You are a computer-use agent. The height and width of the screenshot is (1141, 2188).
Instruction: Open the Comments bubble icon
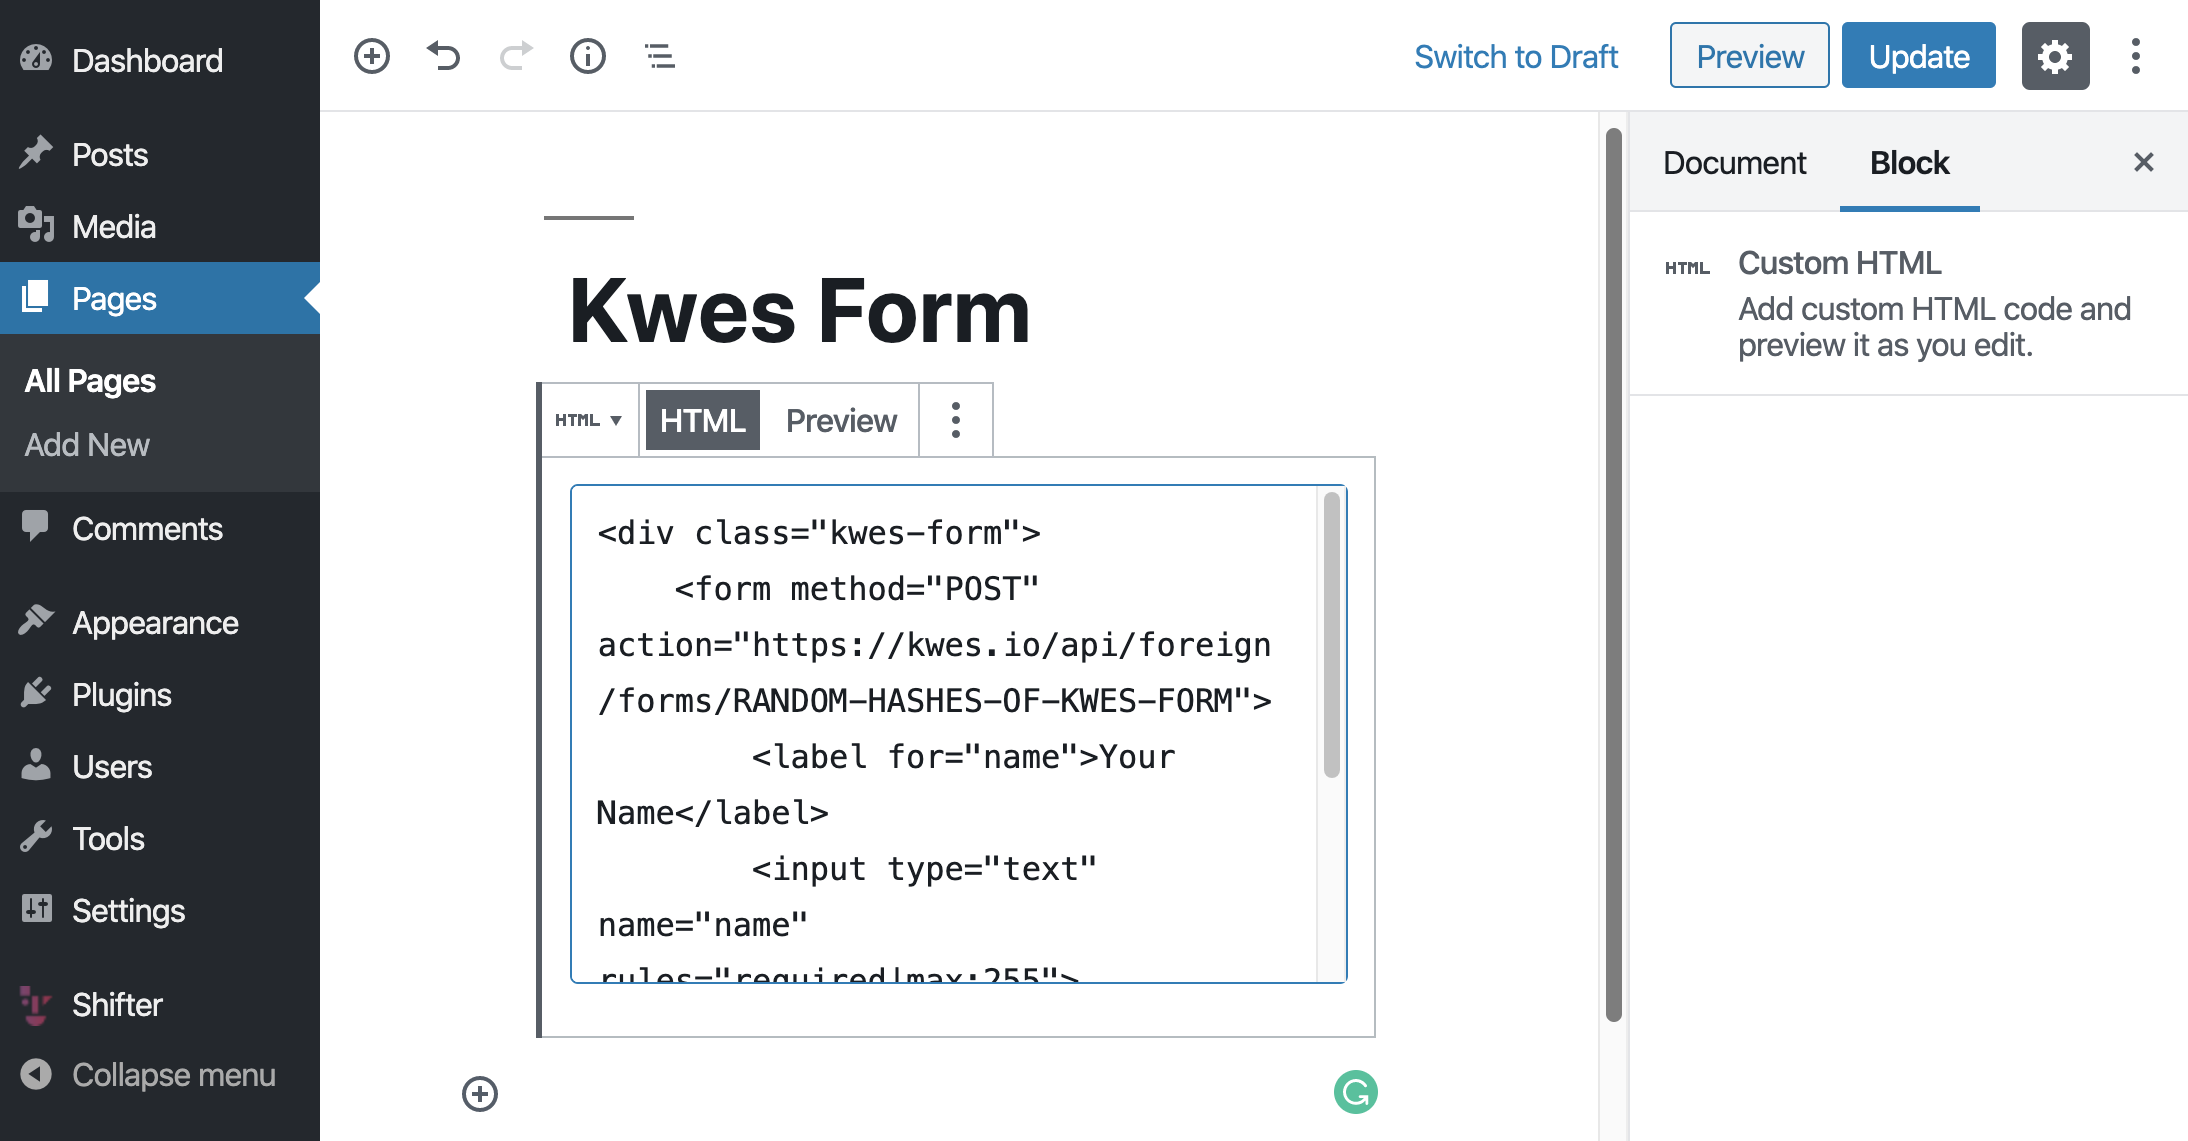point(36,526)
